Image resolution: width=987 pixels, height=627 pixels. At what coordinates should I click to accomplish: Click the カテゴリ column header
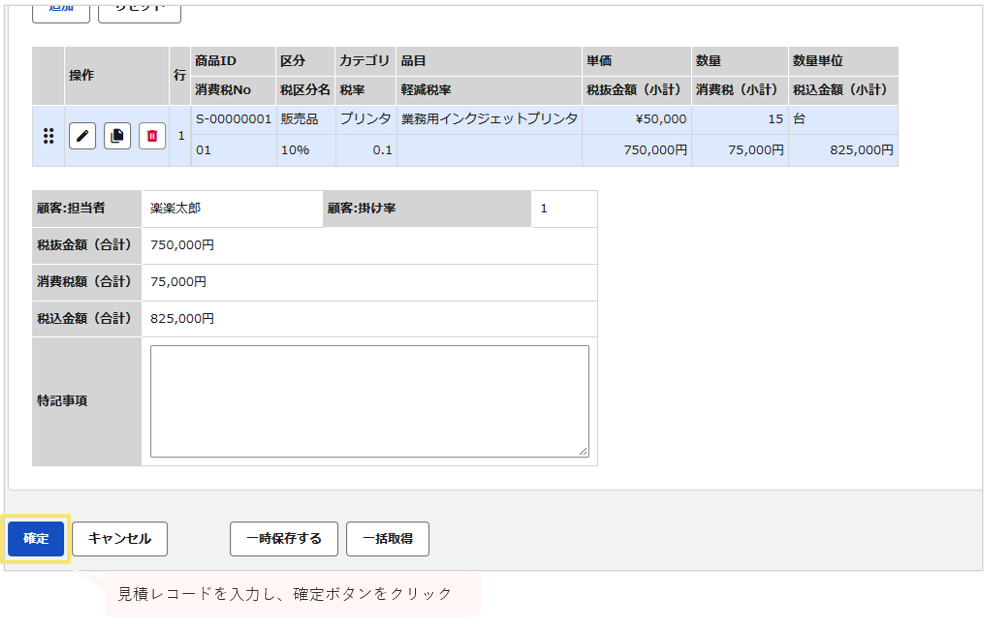[x=364, y=61]
